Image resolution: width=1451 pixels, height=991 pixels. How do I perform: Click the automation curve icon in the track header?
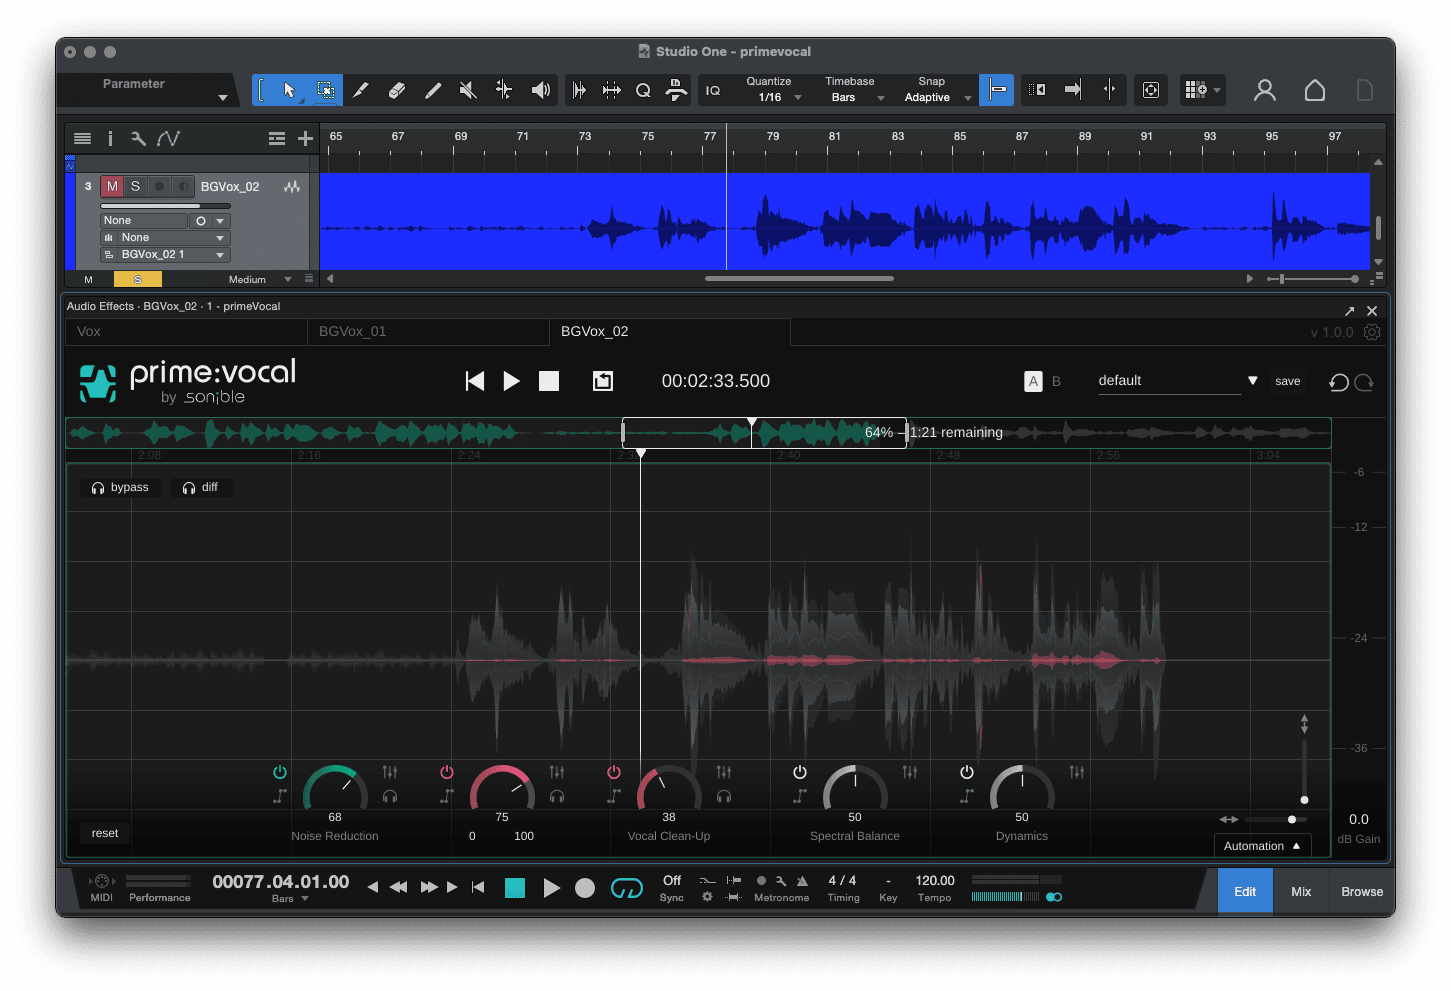(166, 138)
